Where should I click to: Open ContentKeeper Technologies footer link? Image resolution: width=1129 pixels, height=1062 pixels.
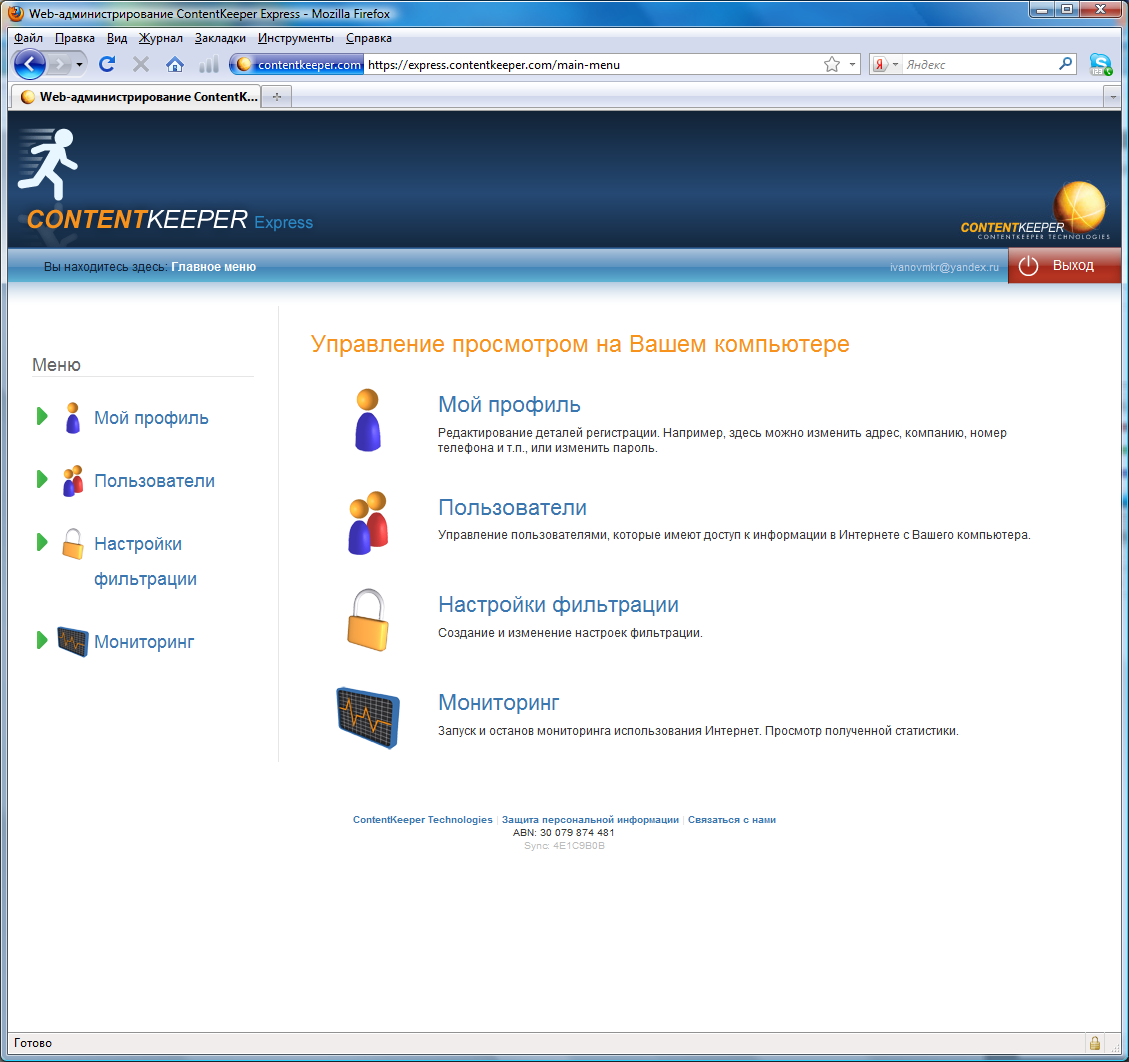tap(423, 819)
